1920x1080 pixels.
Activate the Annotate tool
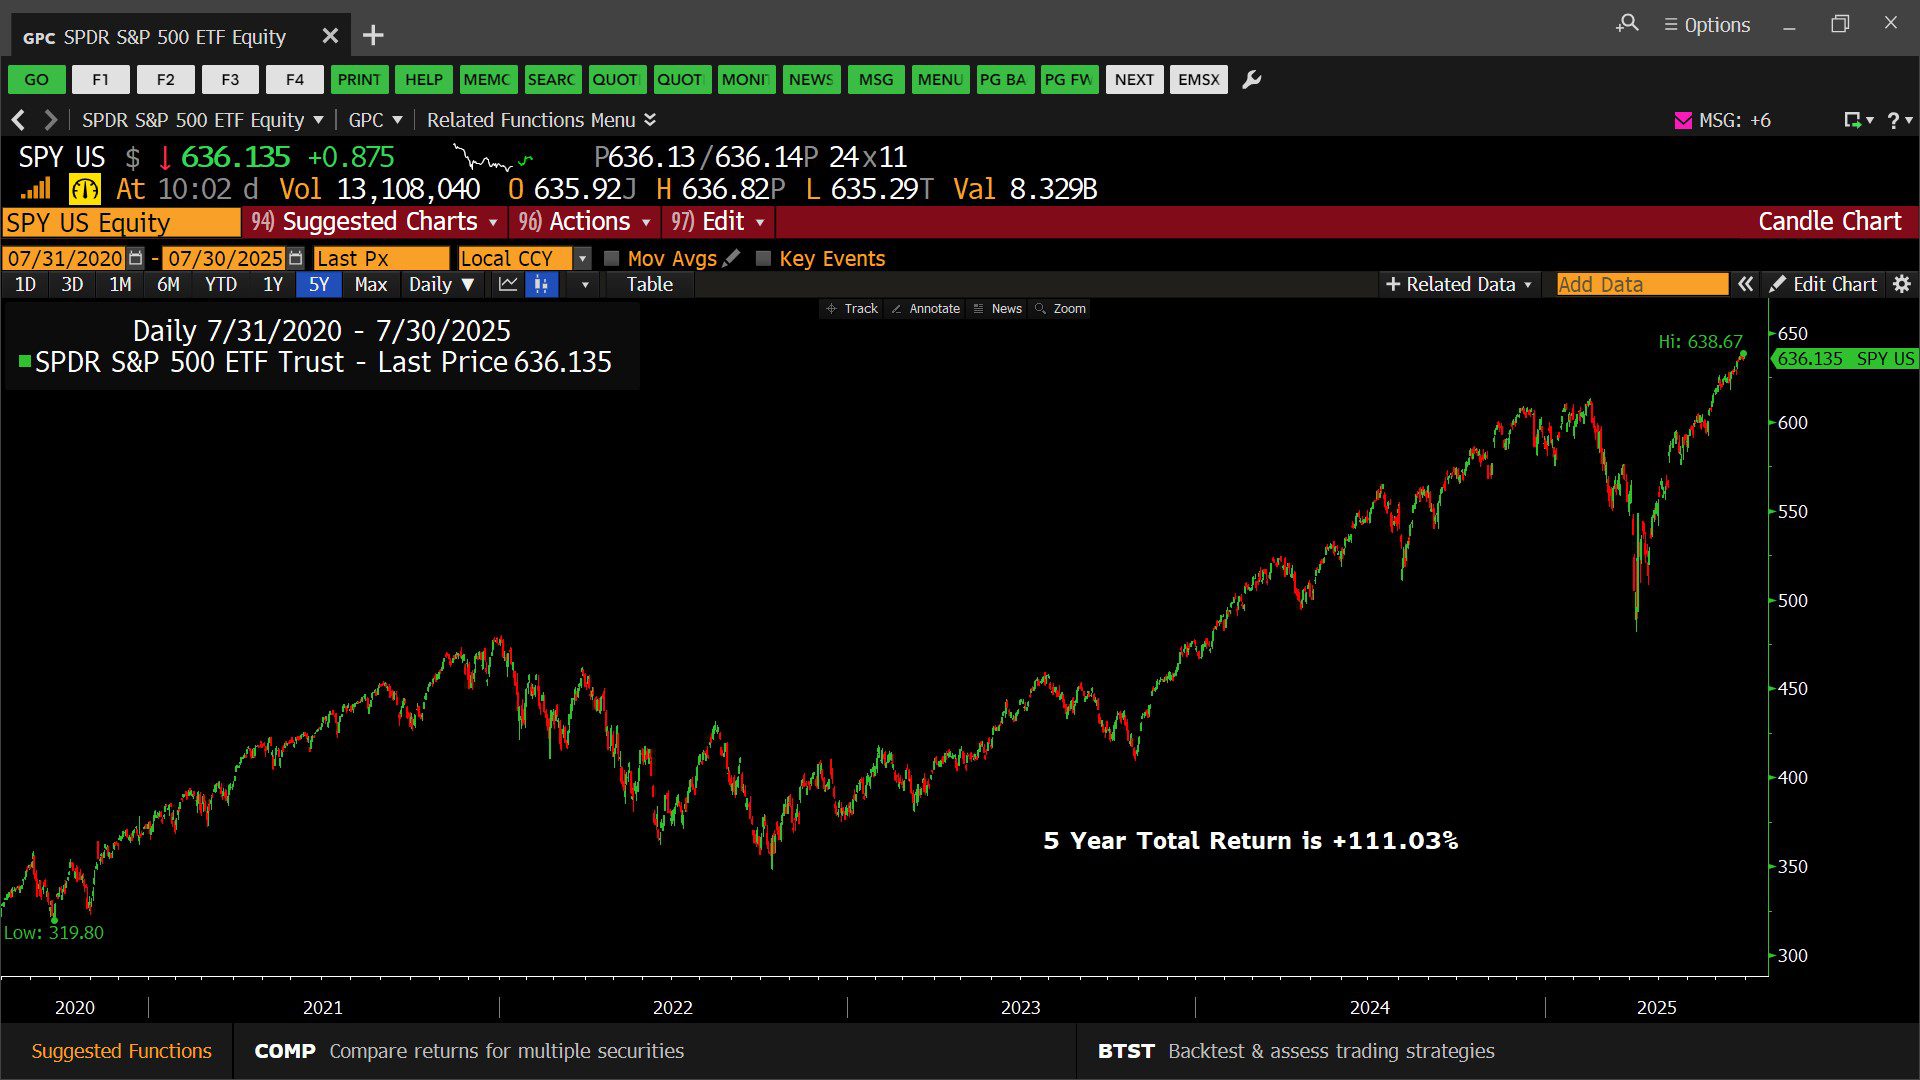tap(925, 308)
